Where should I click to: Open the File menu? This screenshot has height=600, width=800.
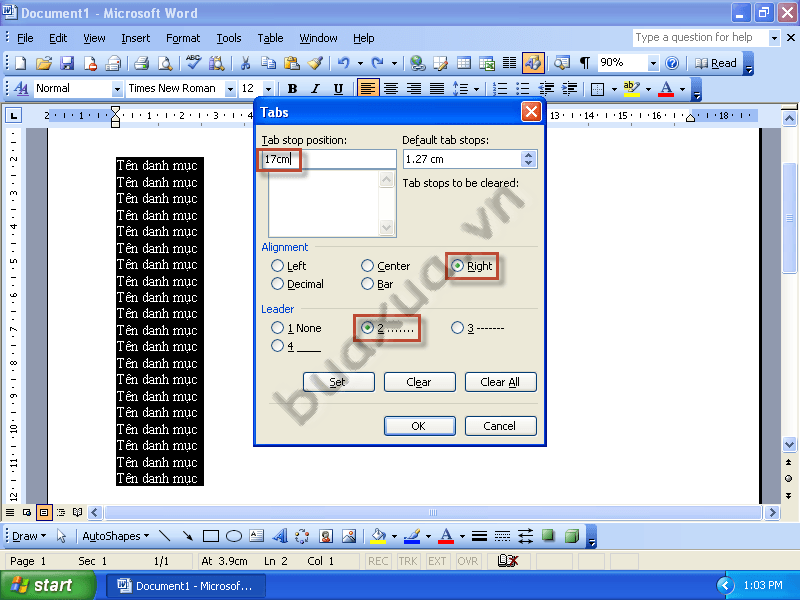[25, 38]
